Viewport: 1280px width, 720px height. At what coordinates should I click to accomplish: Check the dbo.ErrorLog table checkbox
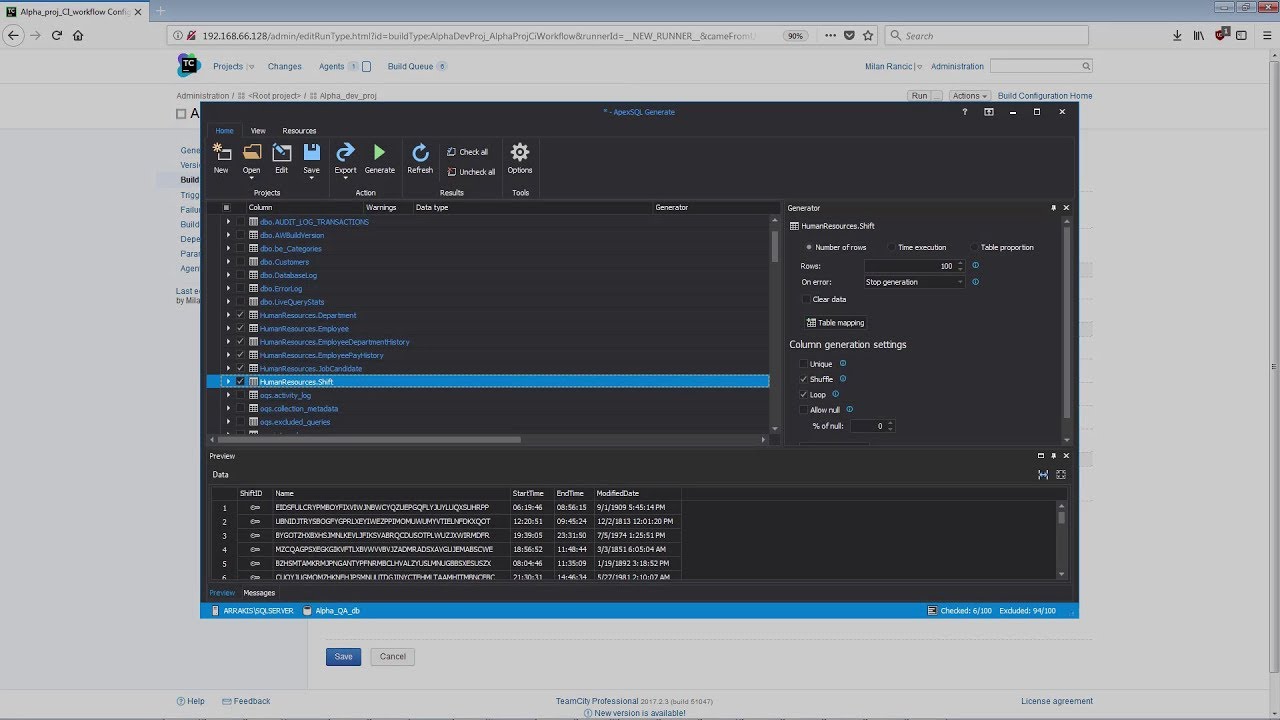[241, 288]
